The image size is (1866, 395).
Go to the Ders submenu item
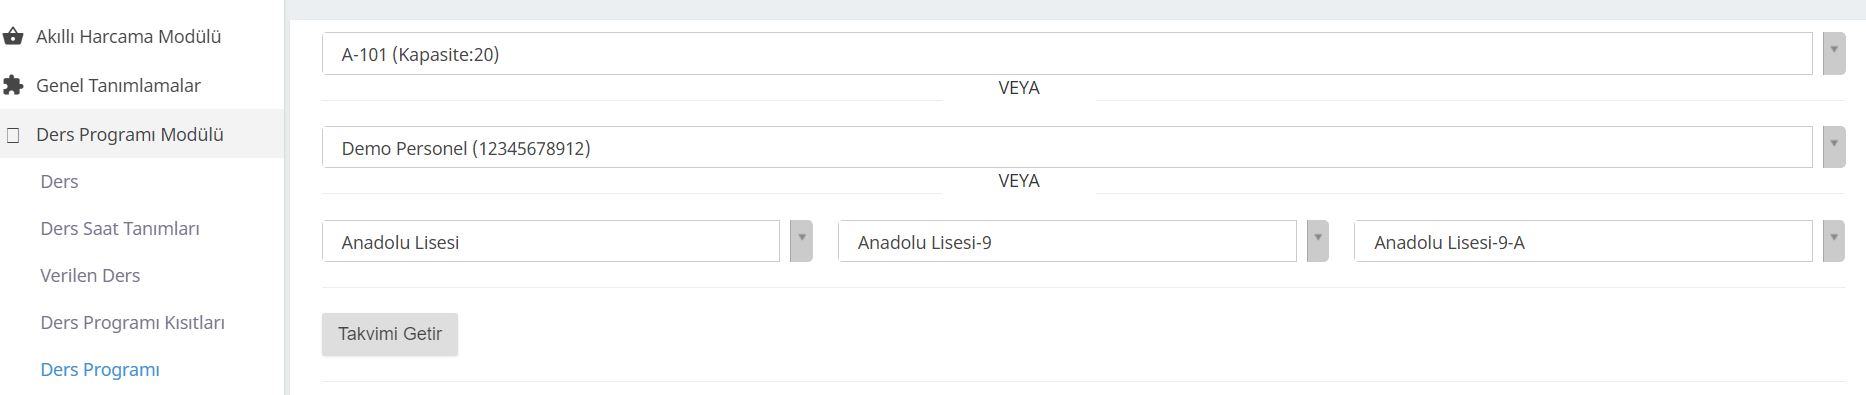coord(59,182)
